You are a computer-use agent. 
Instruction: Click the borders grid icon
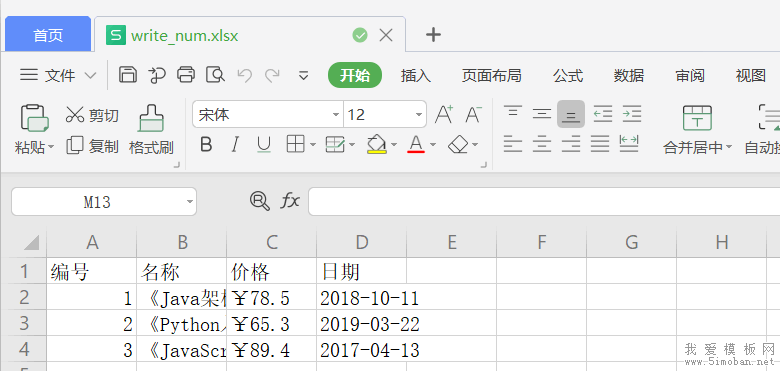pyautogui.click(x=295, y=144)
